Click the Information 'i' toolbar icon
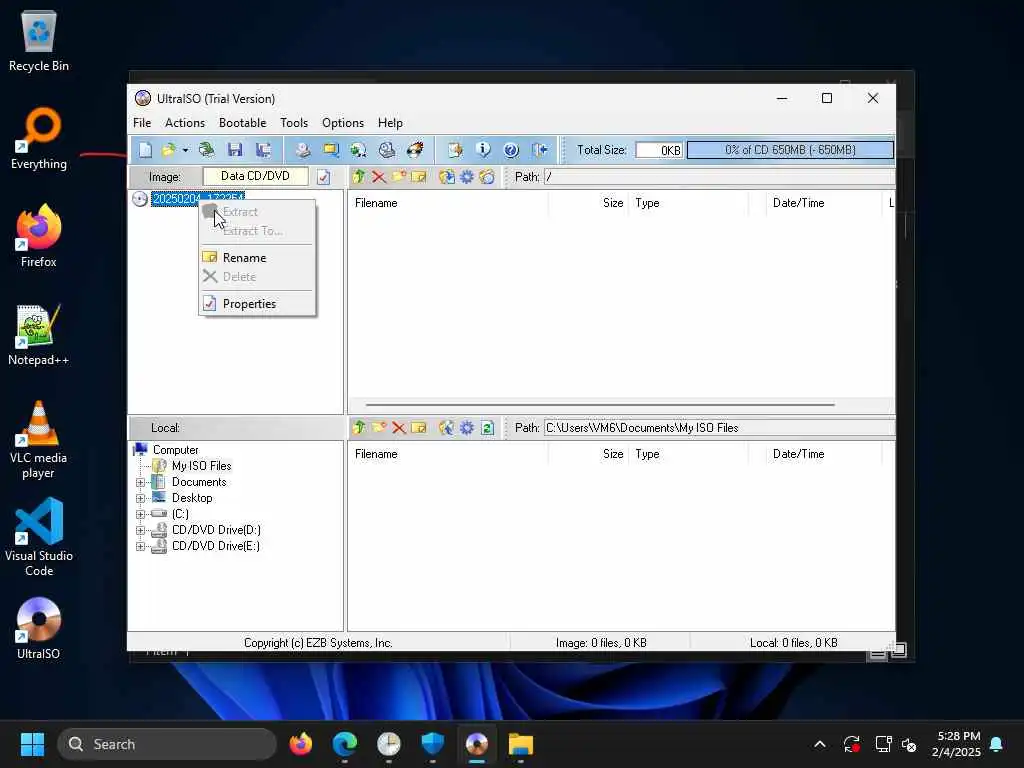 [483, 150]
